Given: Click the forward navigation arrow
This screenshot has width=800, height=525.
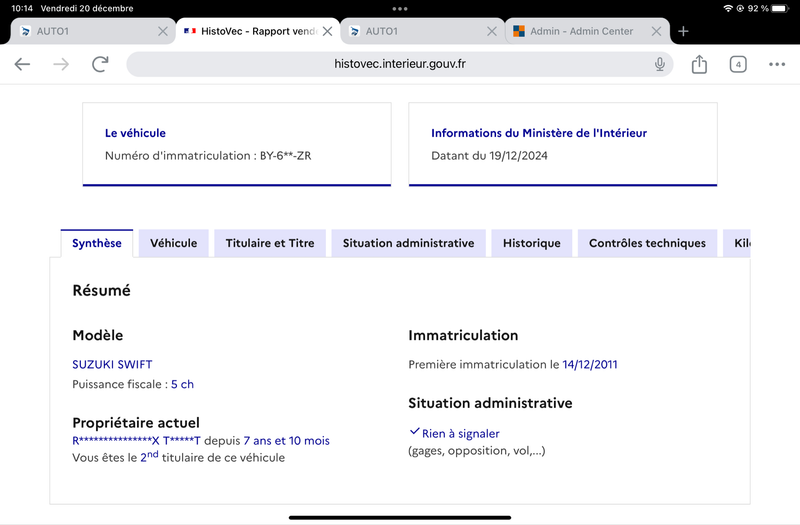Looking at the screenshot, I should (x=61, y=64).
